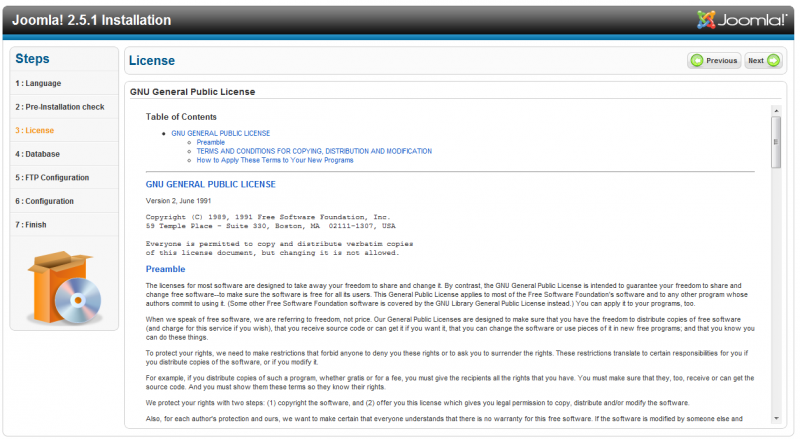The height and width of the screenshot is (439, 800).
Task: Click the 'License' page heading
Action: 152,61
